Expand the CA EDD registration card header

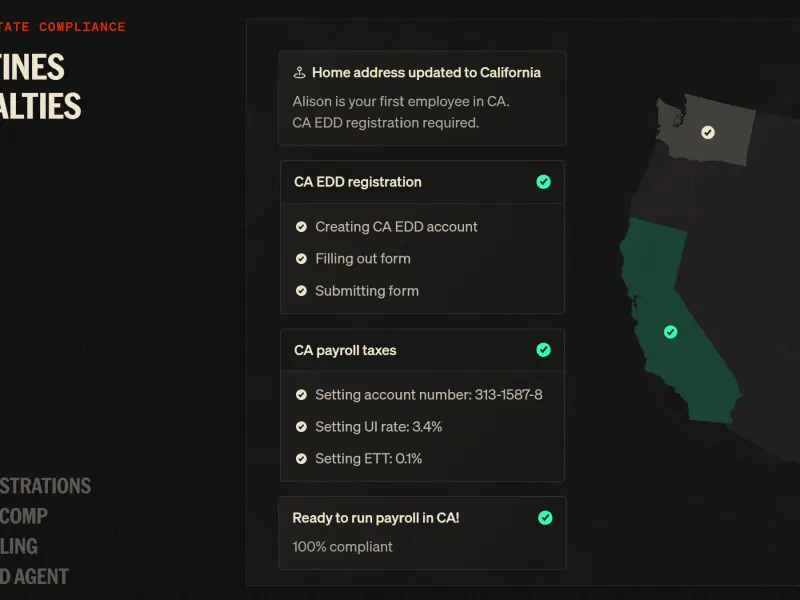(x=422, y=182)
